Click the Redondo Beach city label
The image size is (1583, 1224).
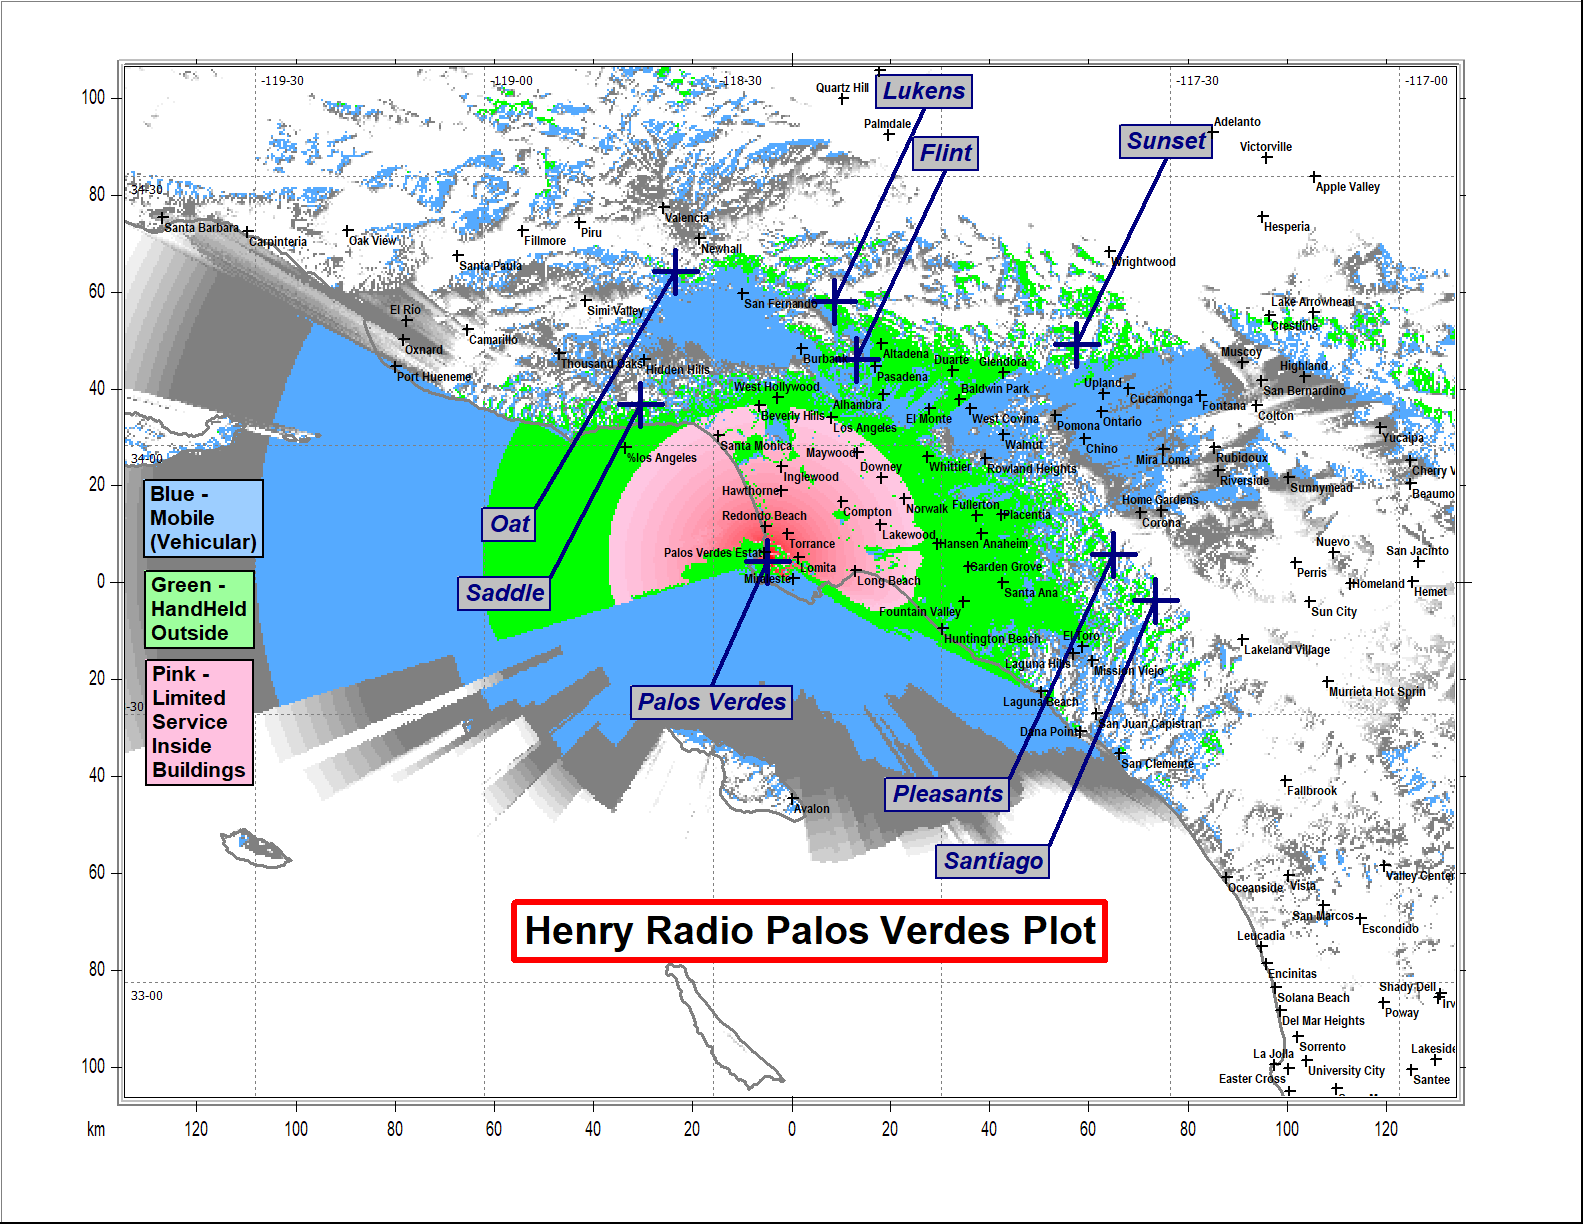coord(764,516)
